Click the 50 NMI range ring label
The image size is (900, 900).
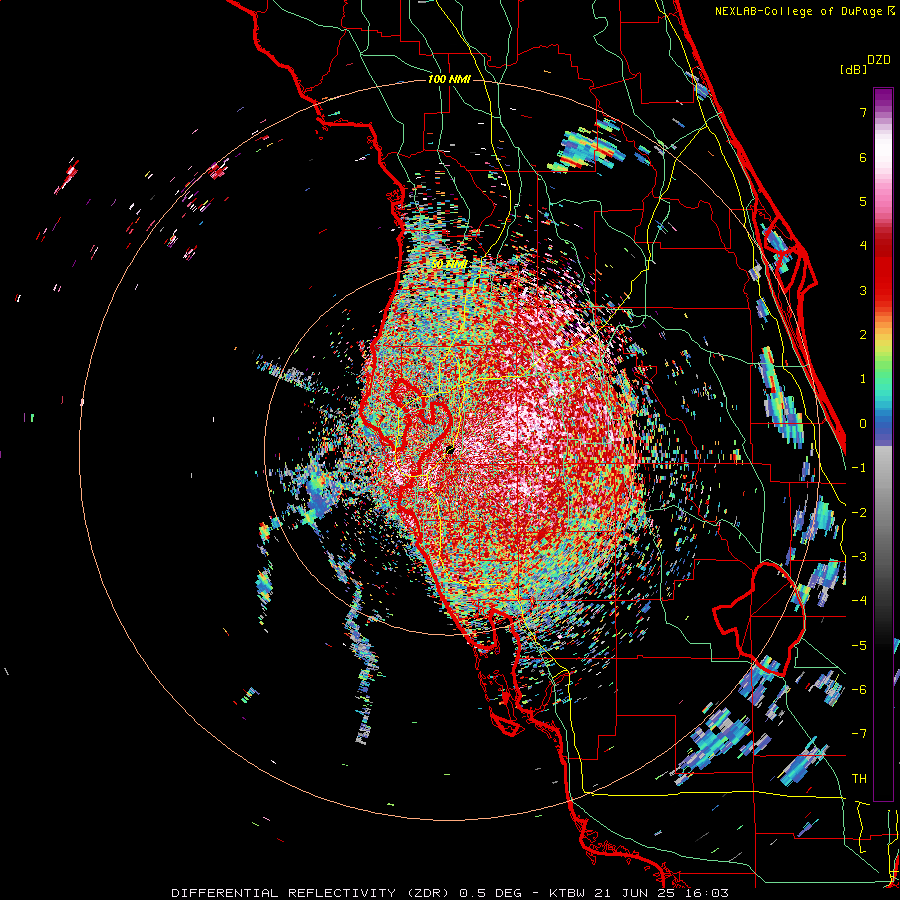pyautogui.click(x=449, y=264)
